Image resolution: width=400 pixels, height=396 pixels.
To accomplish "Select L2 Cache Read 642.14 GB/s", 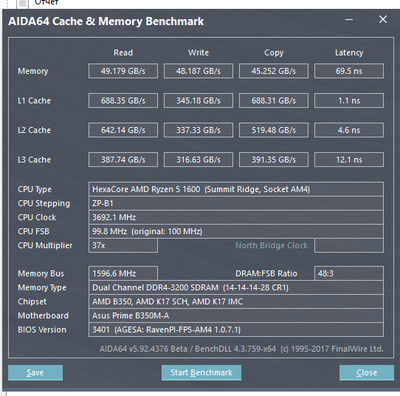I will [x=123, y=130].
